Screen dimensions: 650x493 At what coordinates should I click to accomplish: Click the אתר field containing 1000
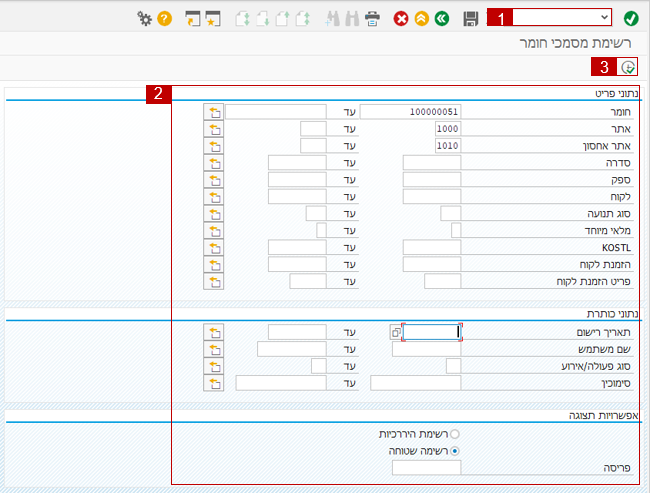click(448, 129)
